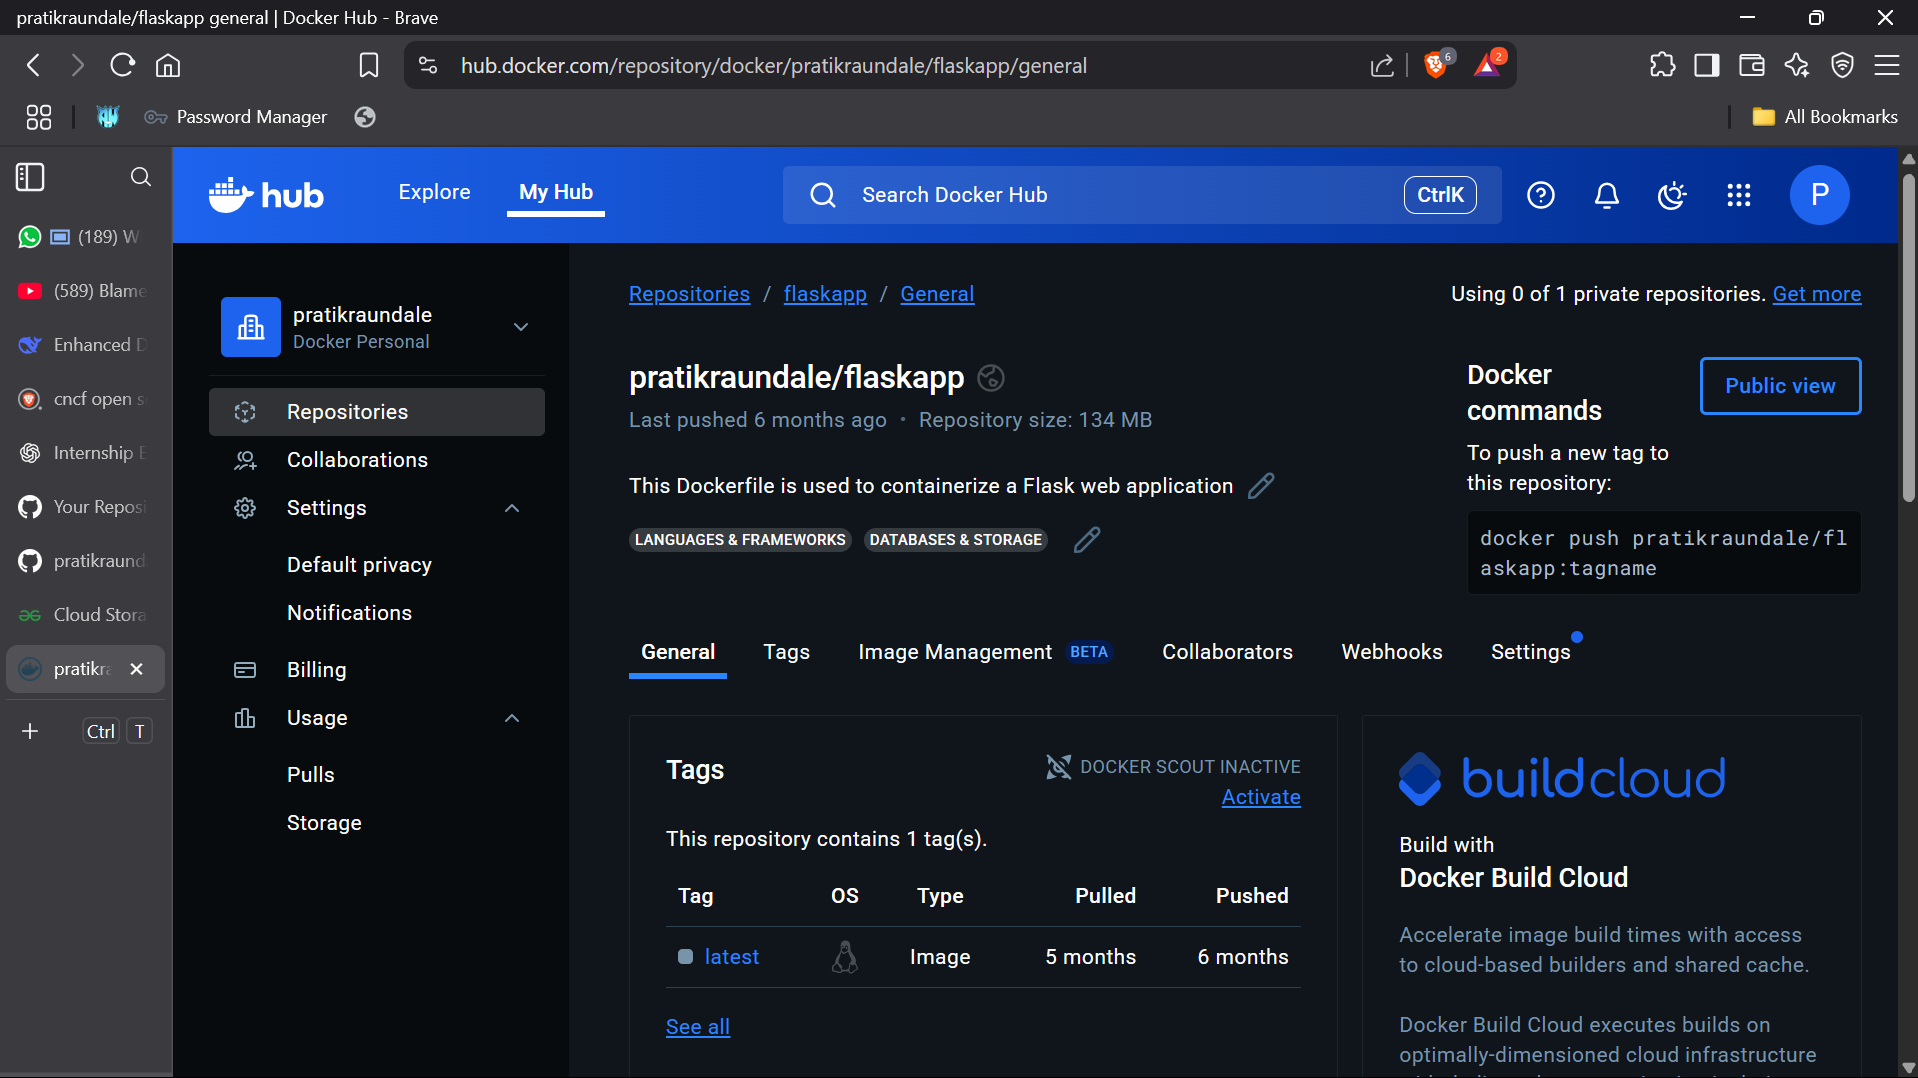Screen dimensions: 1918x1078
Task: Open the notifications bell icon
Action: tap(1606, 195)
